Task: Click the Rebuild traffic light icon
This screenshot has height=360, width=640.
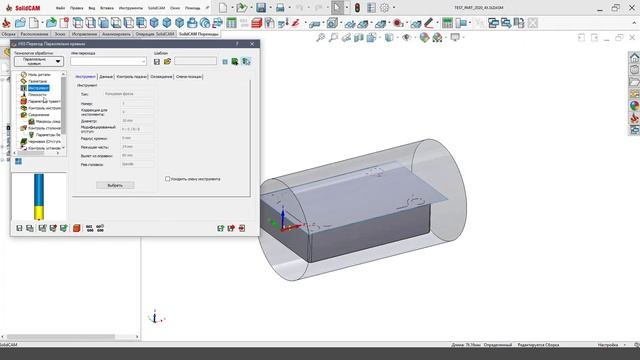Action: tap(357, 7)
